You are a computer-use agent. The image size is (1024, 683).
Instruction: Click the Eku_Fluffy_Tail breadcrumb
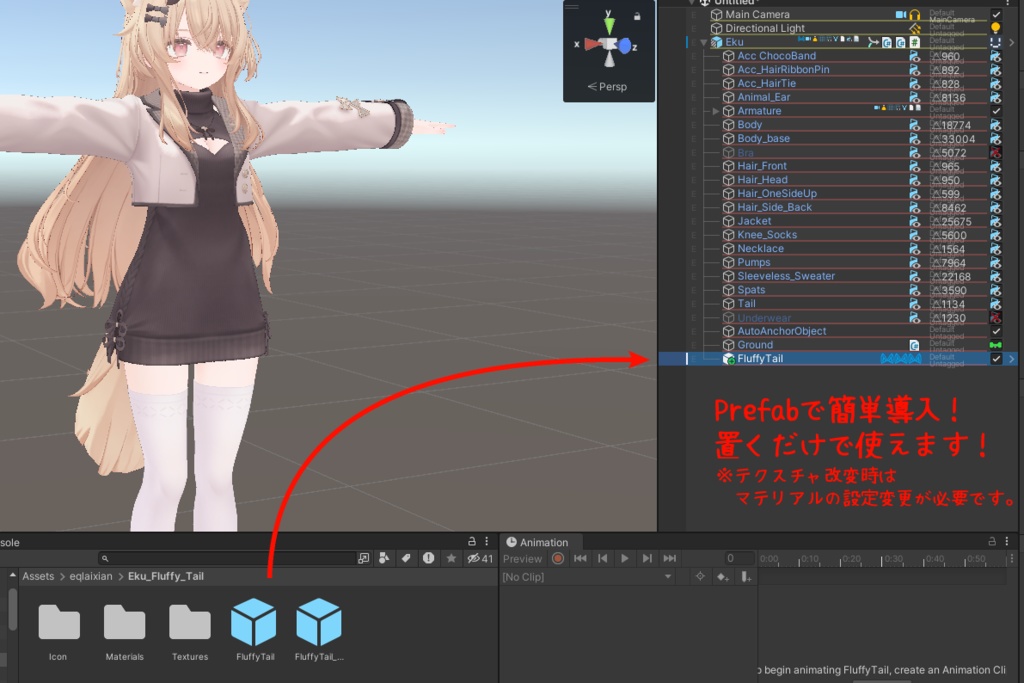click(166, 576)
